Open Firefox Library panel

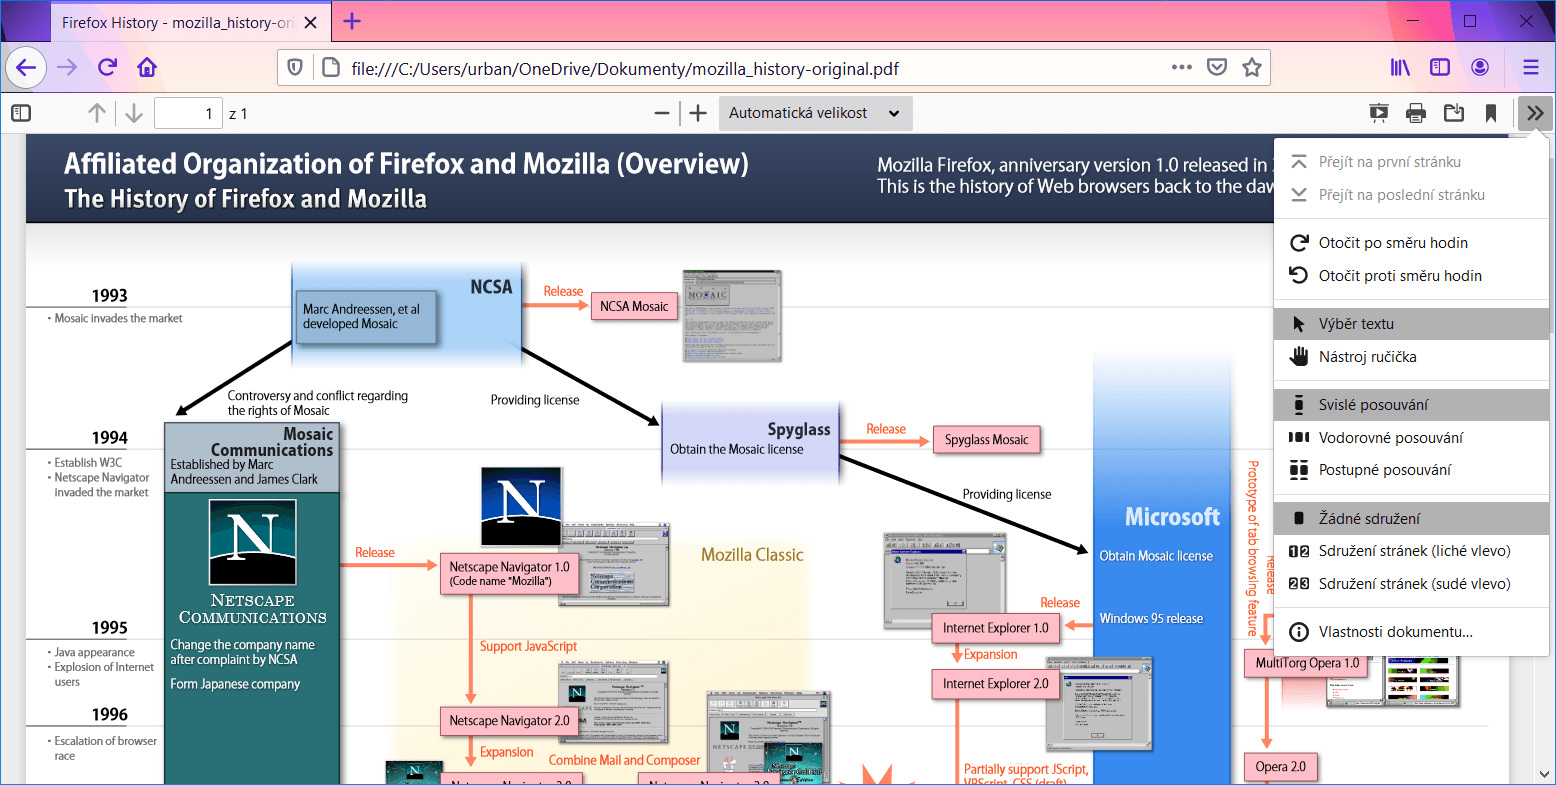coord(1400,68)
